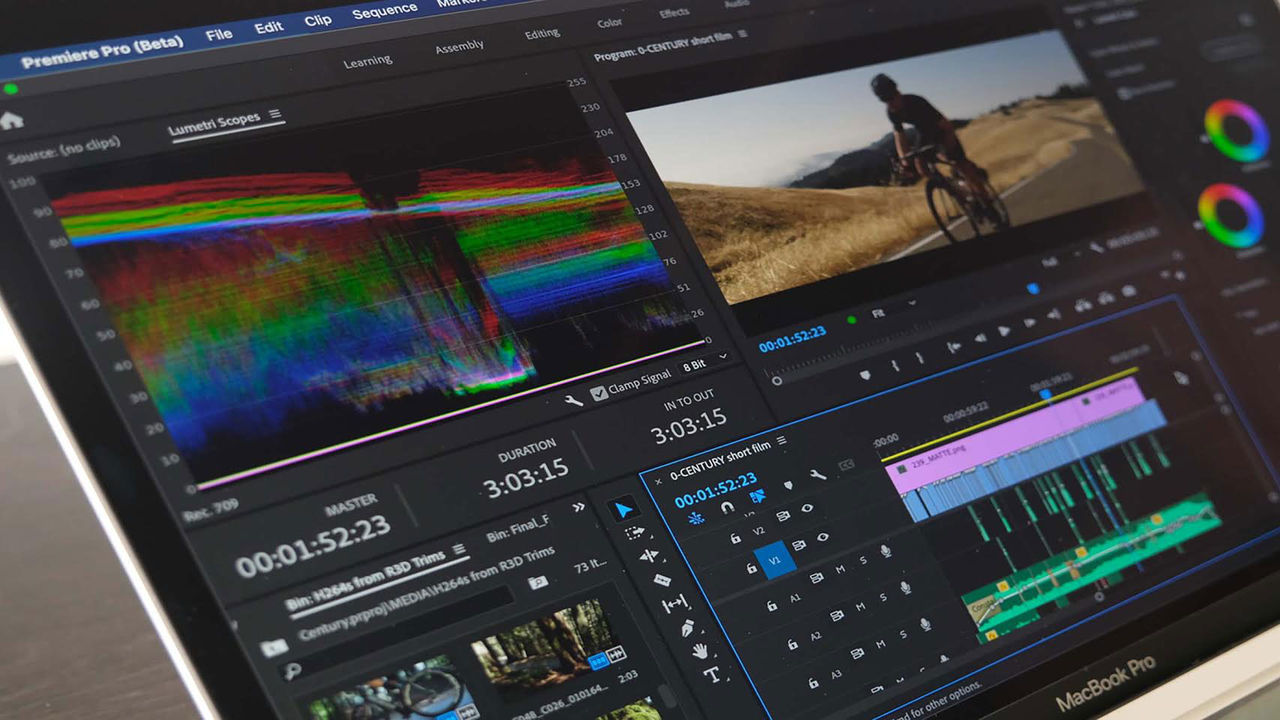Switch to the Learning workspace
Image resolution: width=1280 pixels, height=720 pixels.
(367, 61)
